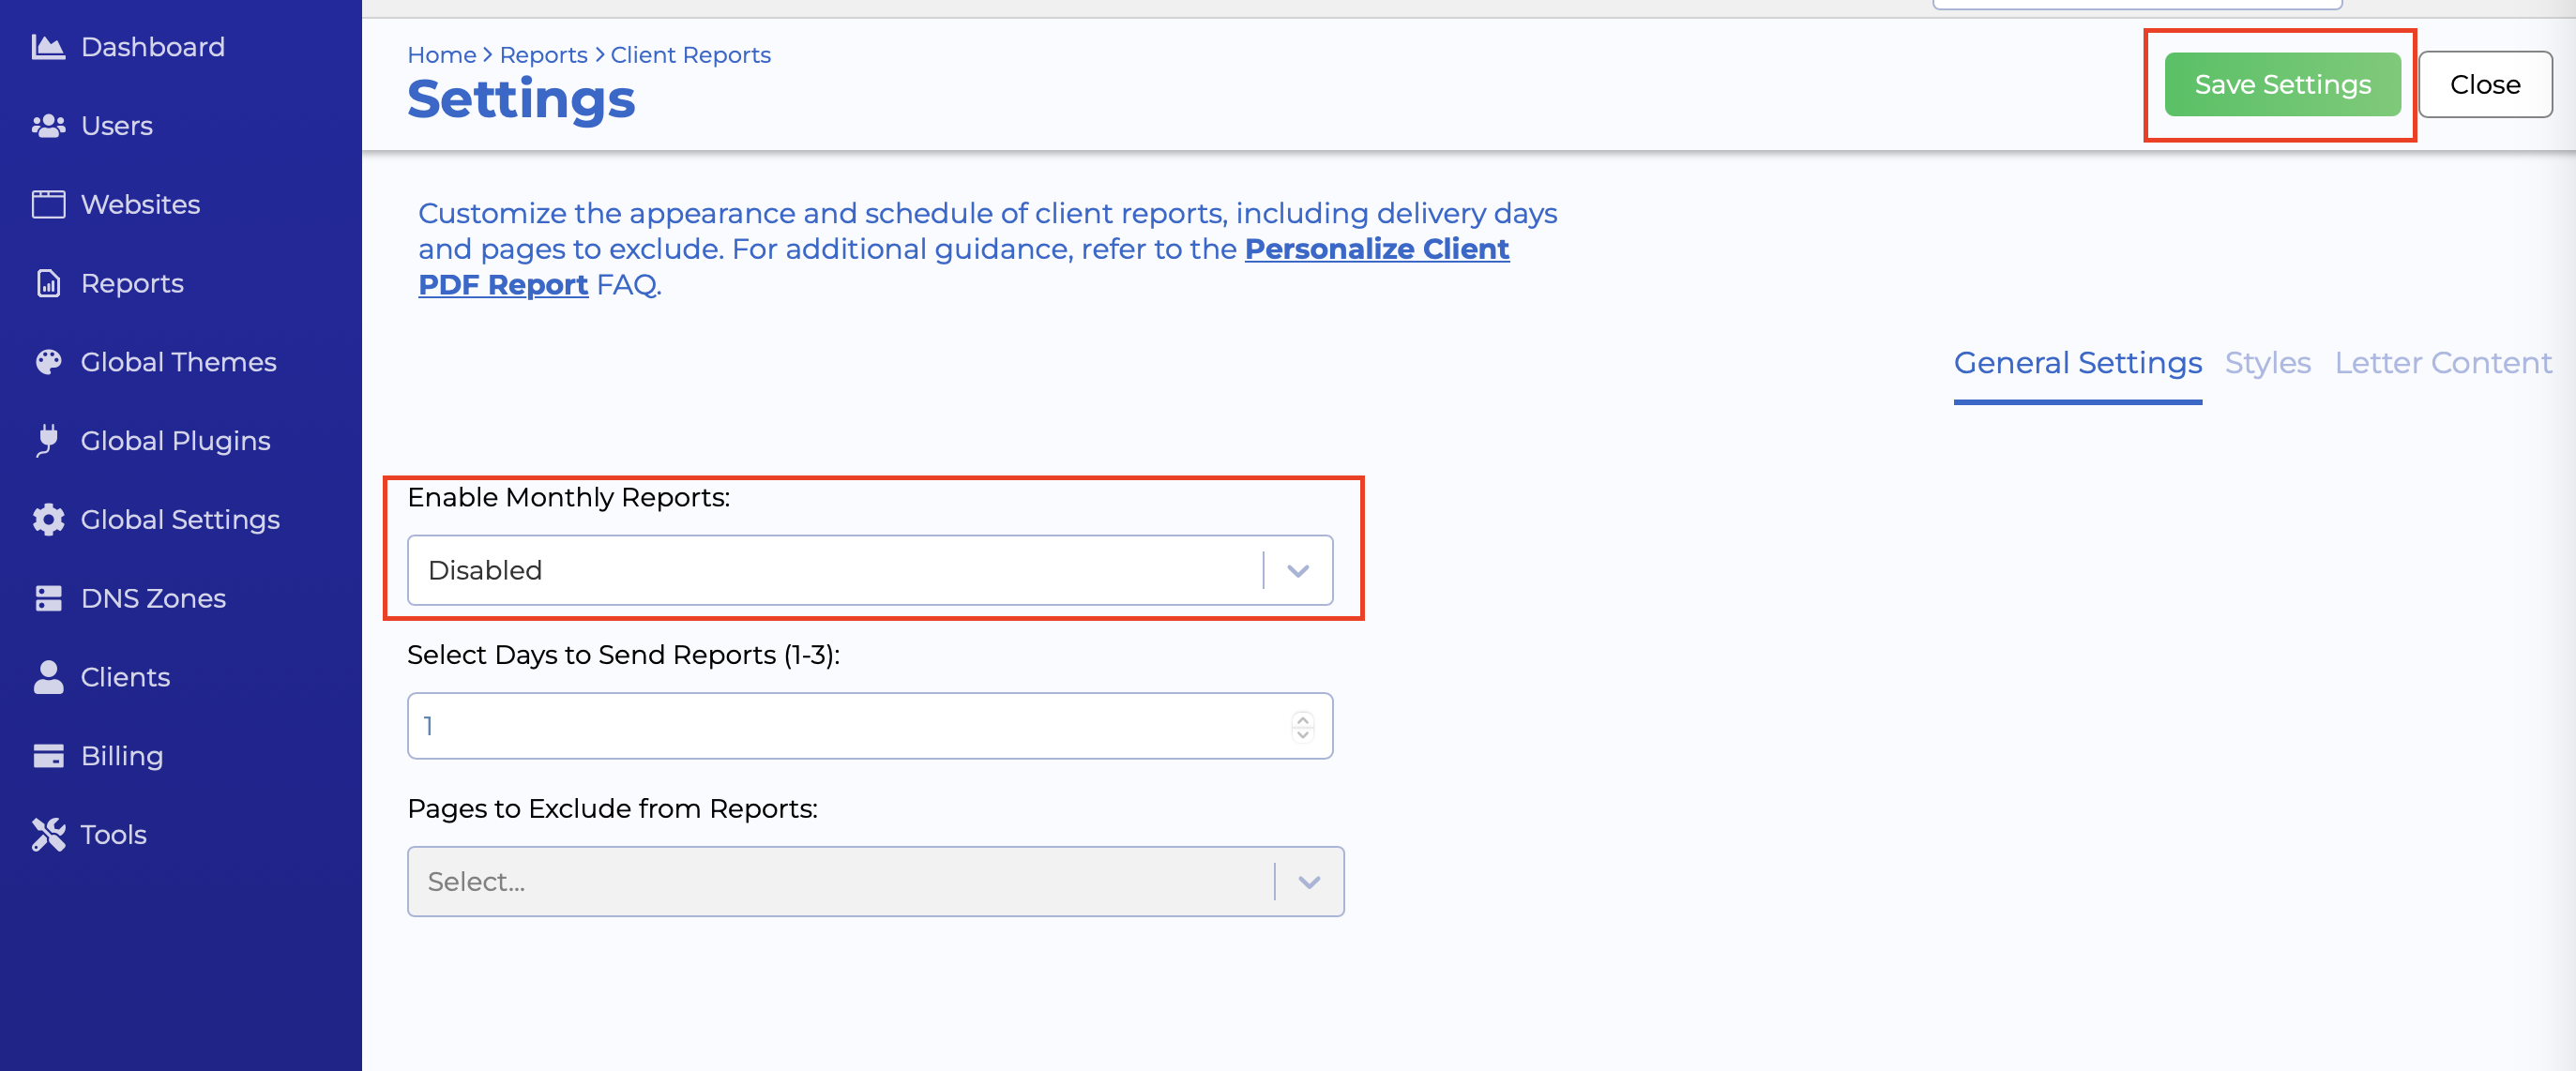This screenshot has width=2576, height=1071.
Task: Click the DNS Zones sidebar icon
Action: click(48, 597)
